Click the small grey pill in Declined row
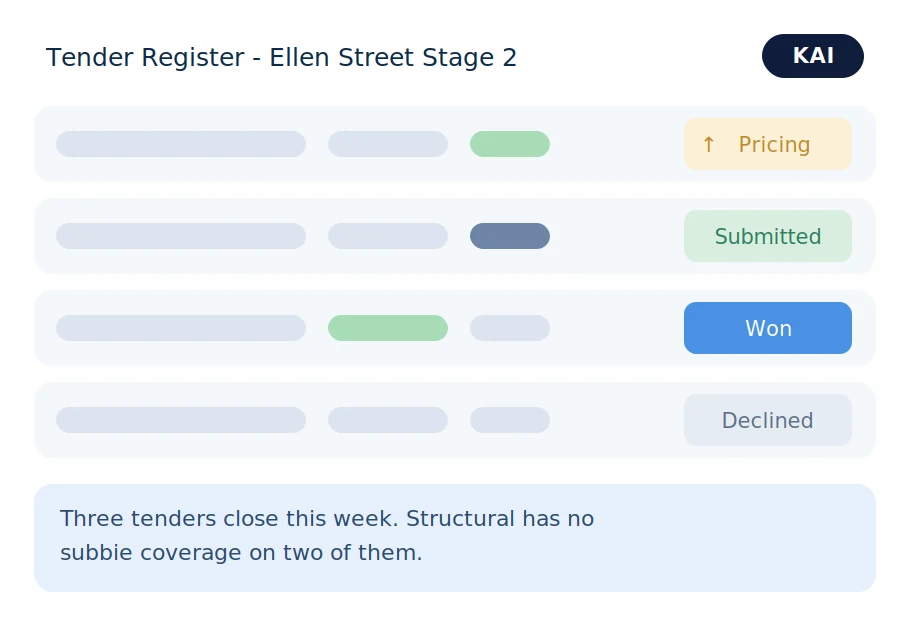Screen dimensions: 910x634 tap(510, 420)
